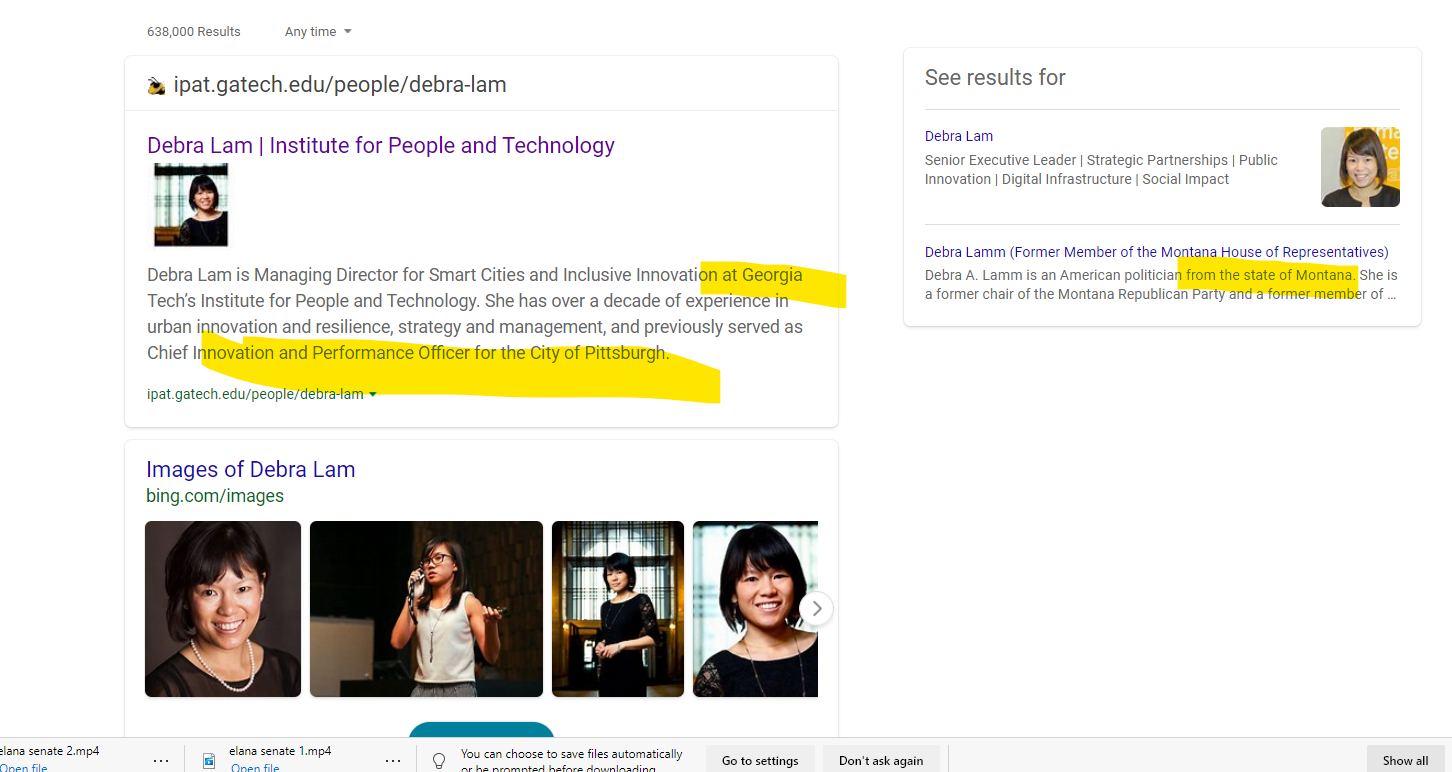Open file link under elana senate 2.mp4
Screen dimensions: 1452x772
23,767
